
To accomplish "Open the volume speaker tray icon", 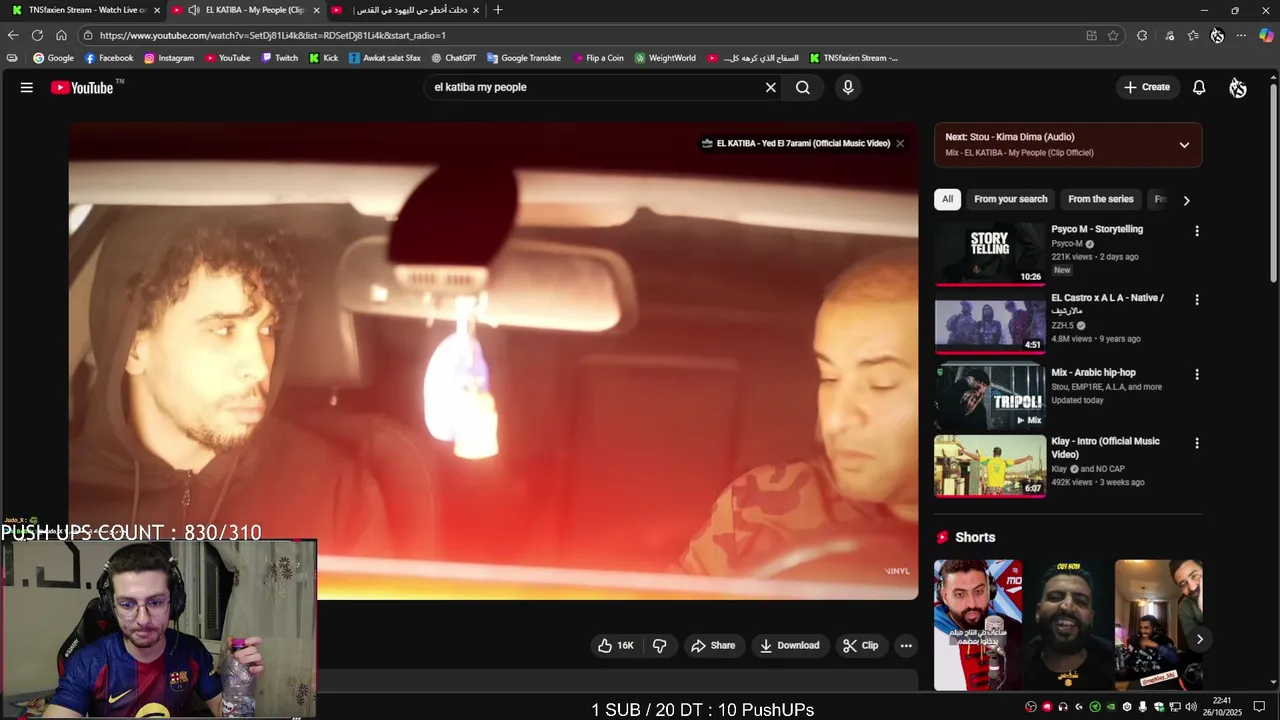I will point(1191,707).
